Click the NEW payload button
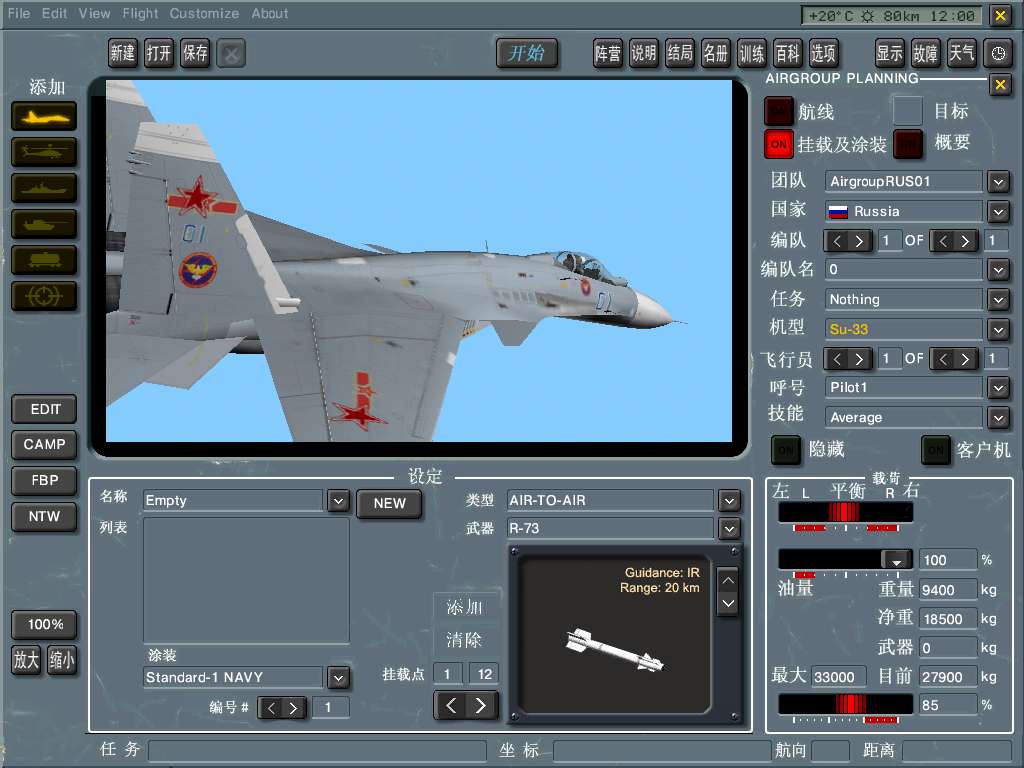Image resolution: width=1024 pixels, height=768 pixels. (389, 504)
